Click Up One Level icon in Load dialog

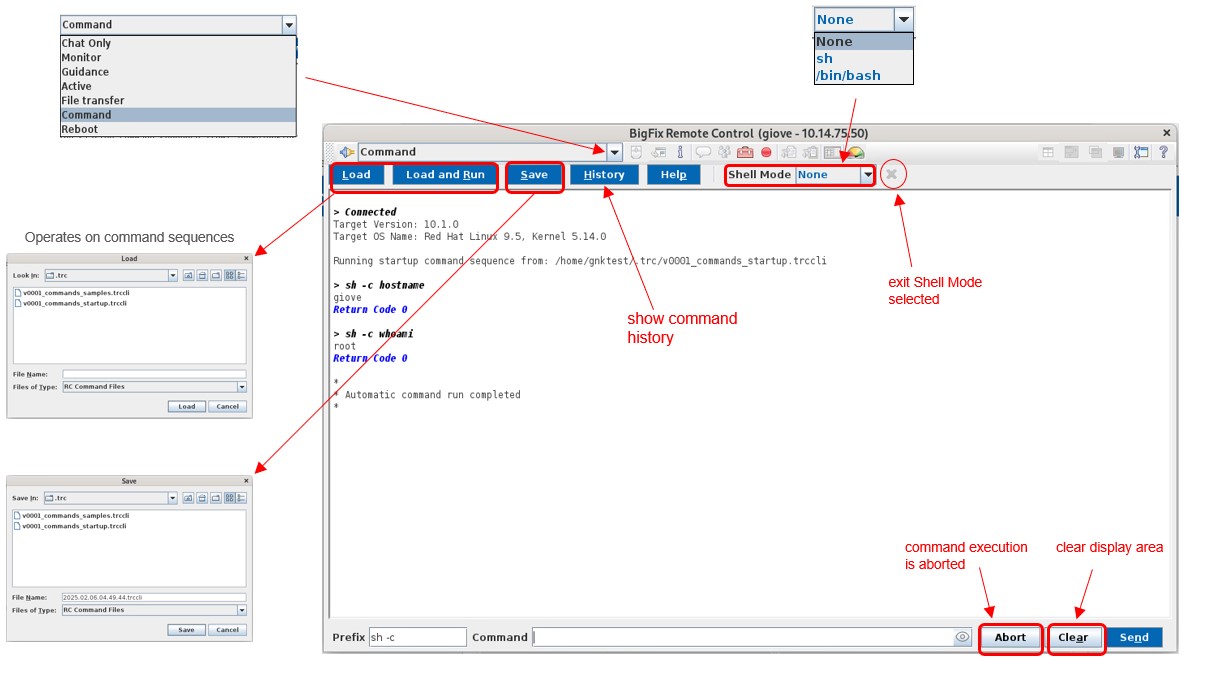click(x=189, y=275)
